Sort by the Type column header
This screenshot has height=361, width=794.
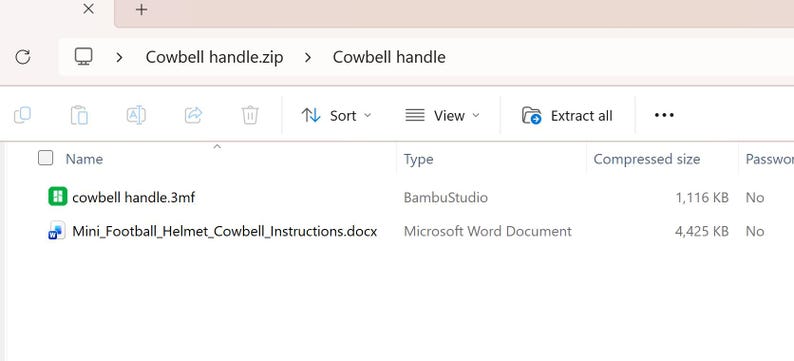point(418,159)
